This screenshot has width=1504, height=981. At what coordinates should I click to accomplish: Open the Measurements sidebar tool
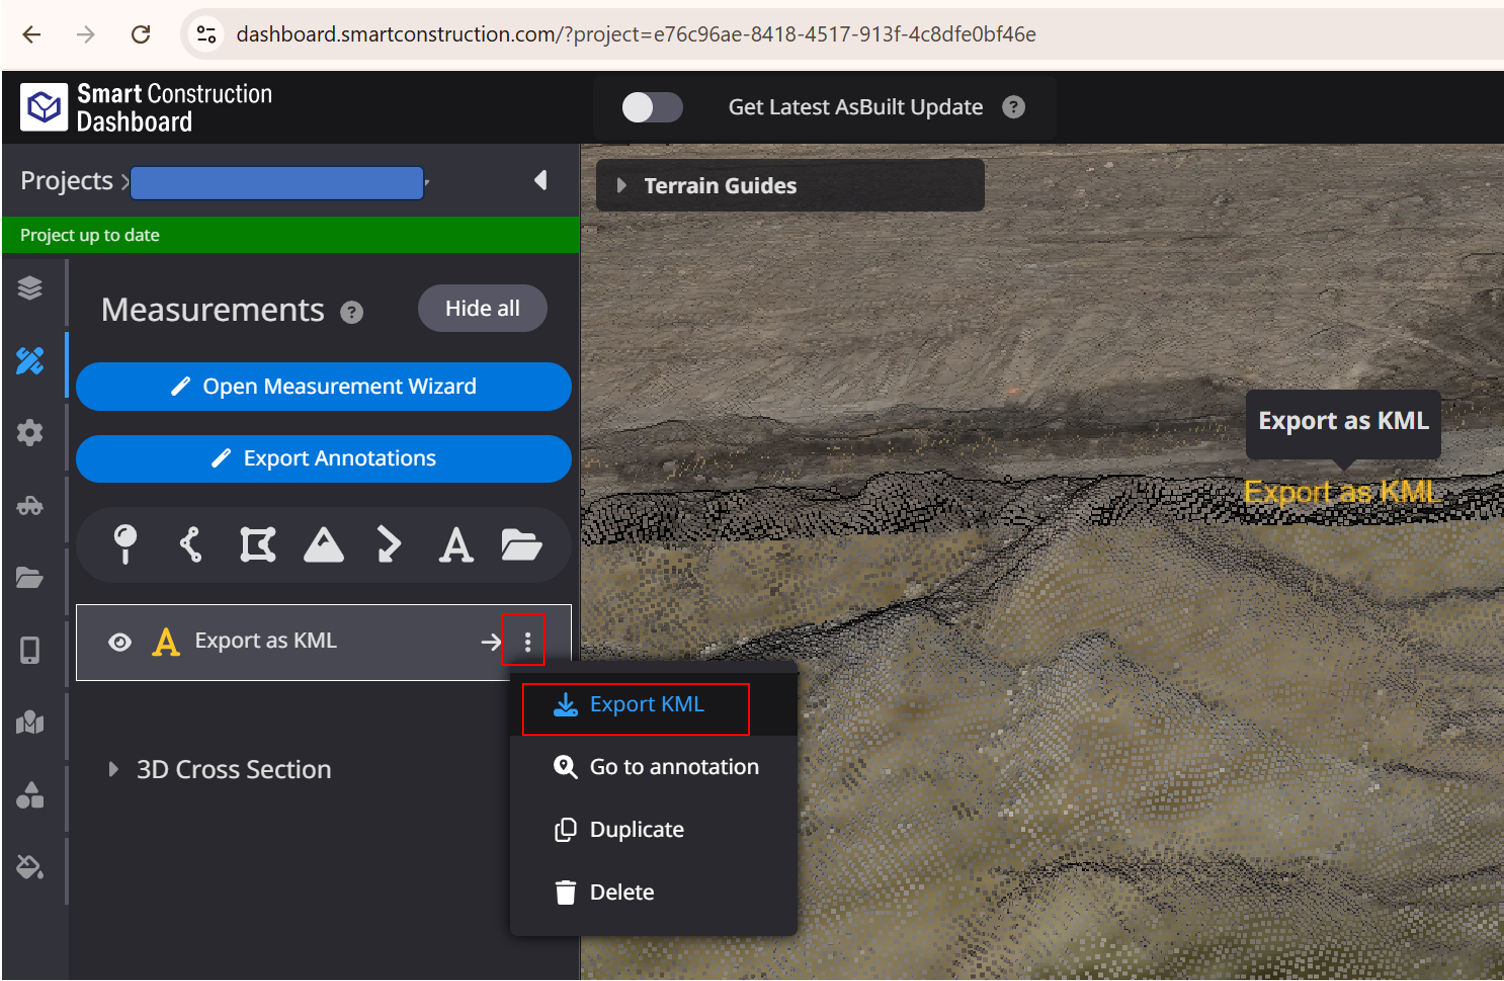click(30, 360)
